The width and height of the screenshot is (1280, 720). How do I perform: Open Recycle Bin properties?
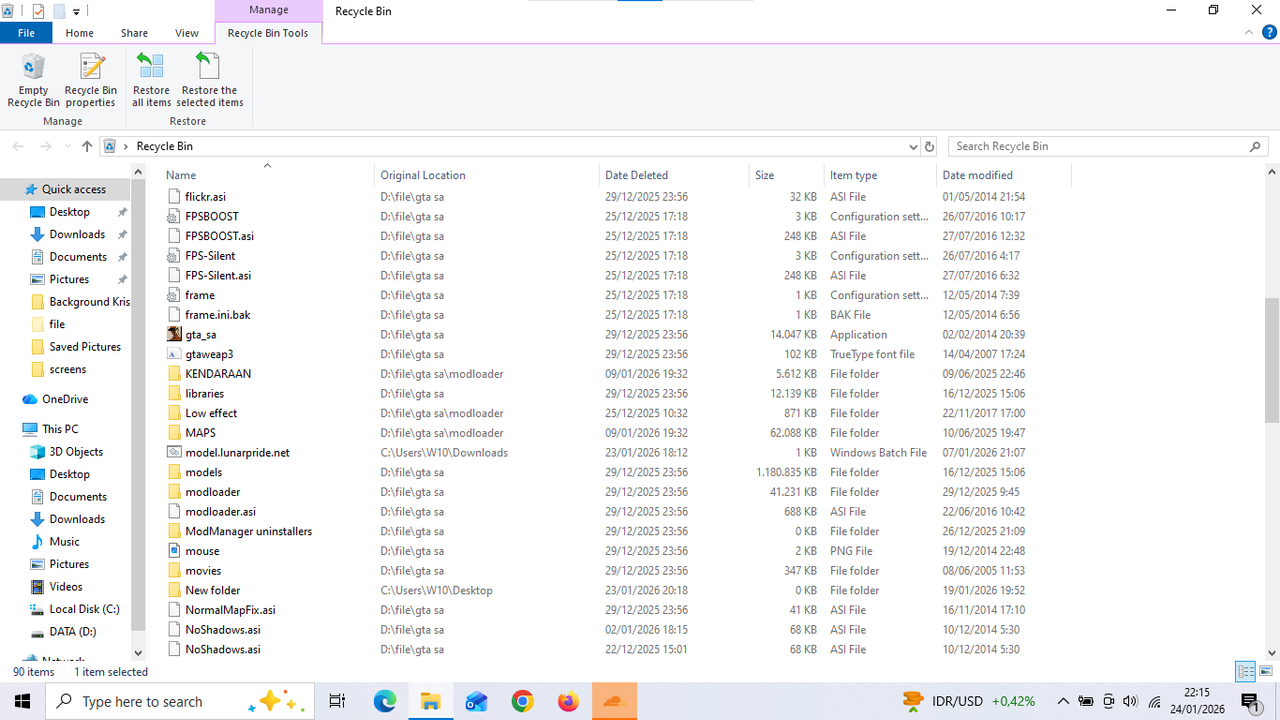91,80
